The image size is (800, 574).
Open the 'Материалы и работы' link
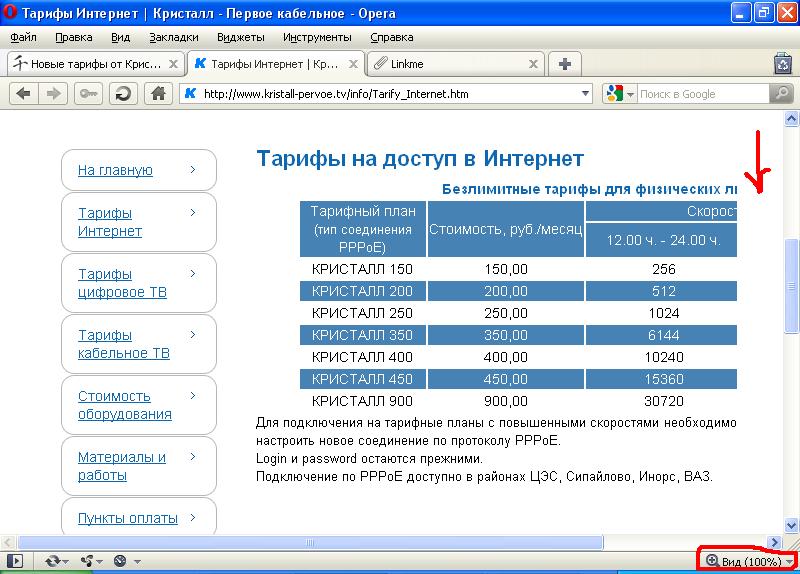122,466
